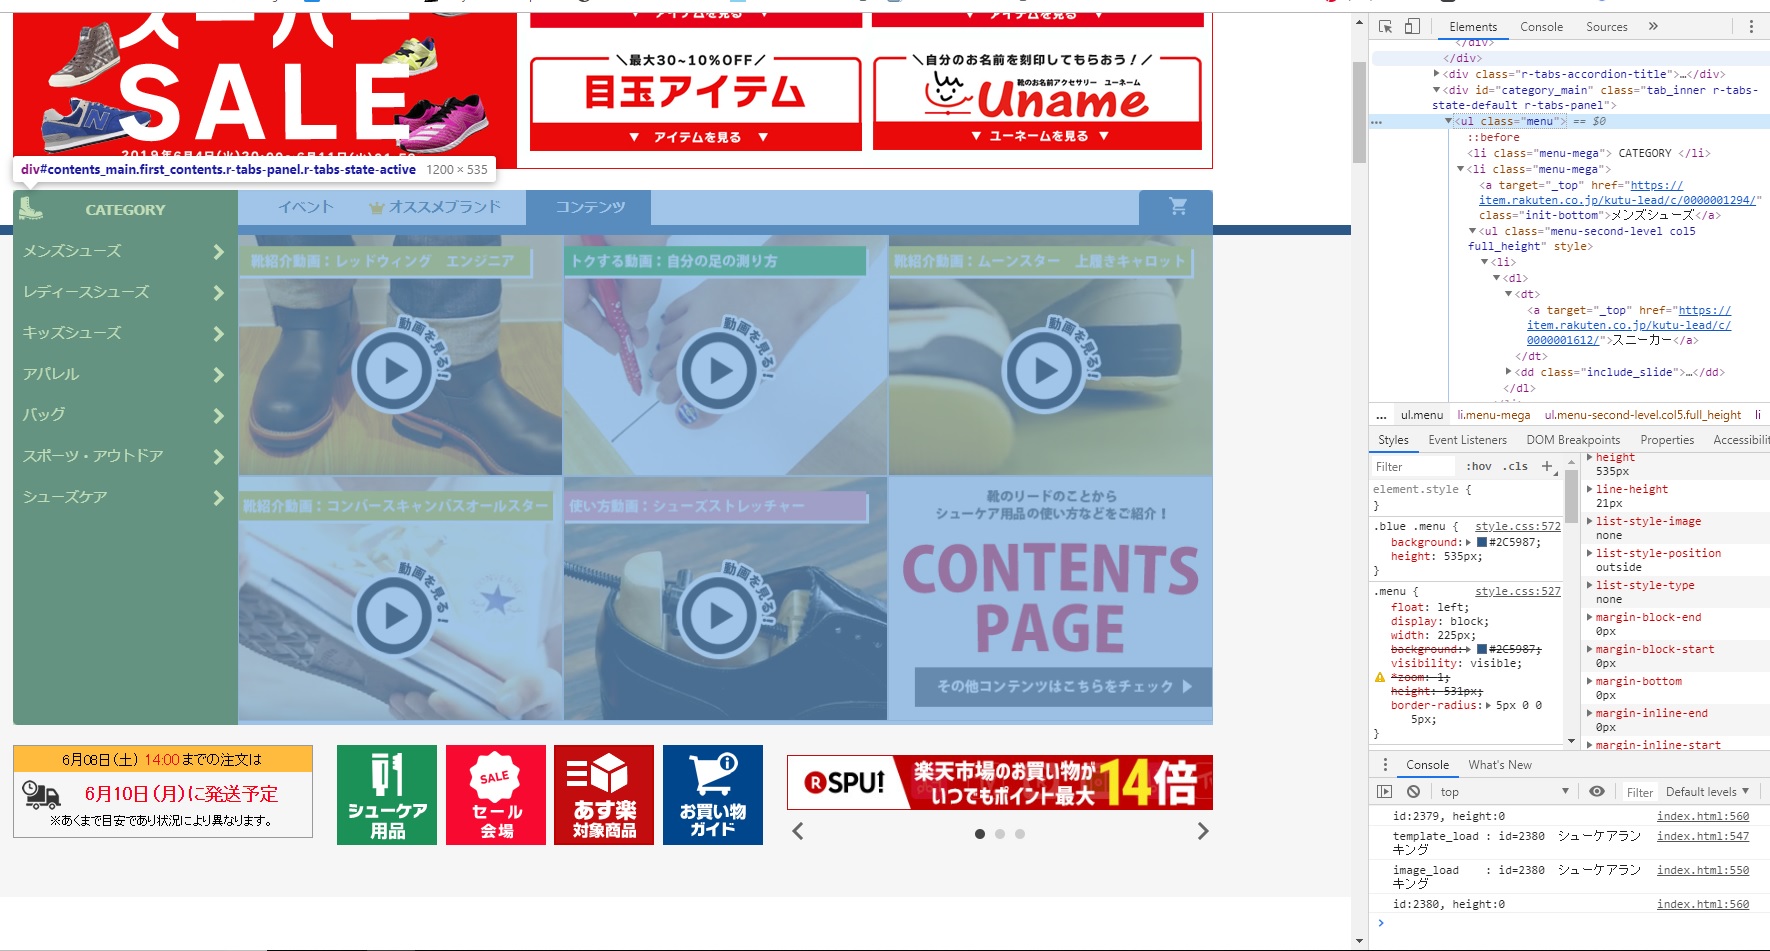1770x951 pixels.
Task: Click the シューケア用品 green banner button
Action: (387, 795)
